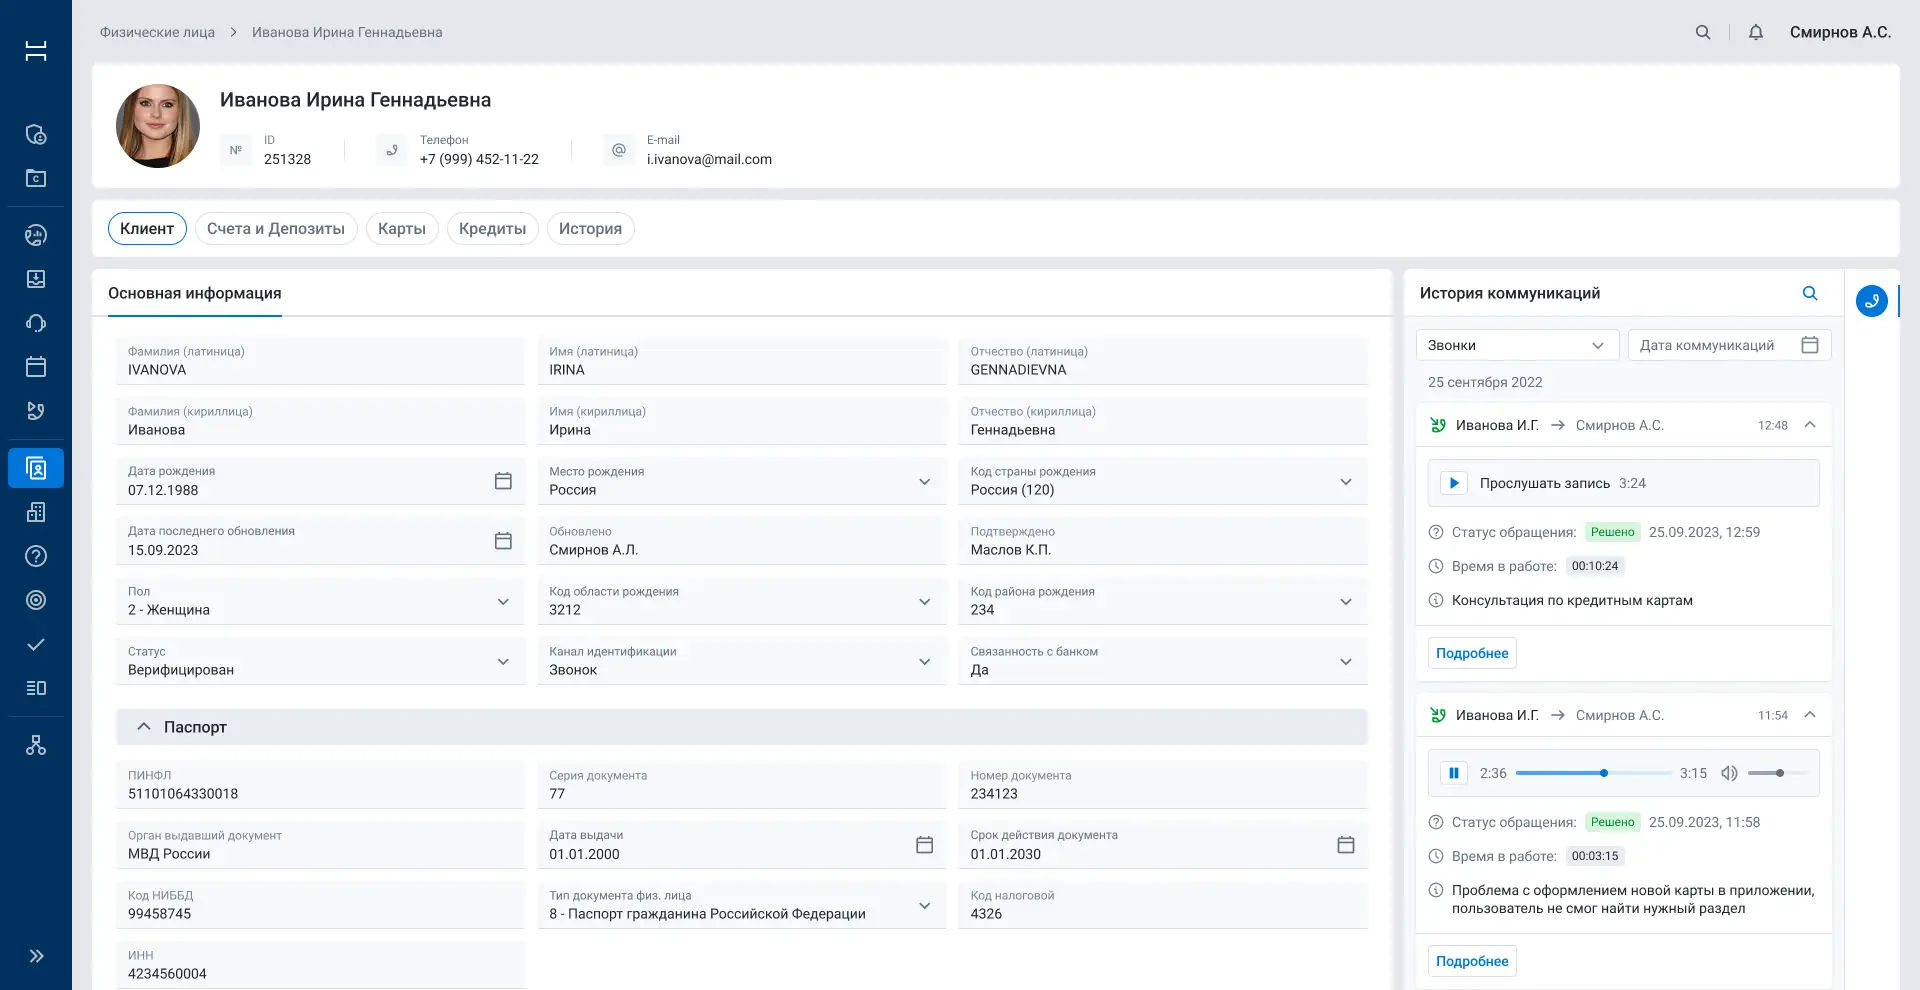Switch to the История tab
1920x990 pixels.
(x=590, y=228)
